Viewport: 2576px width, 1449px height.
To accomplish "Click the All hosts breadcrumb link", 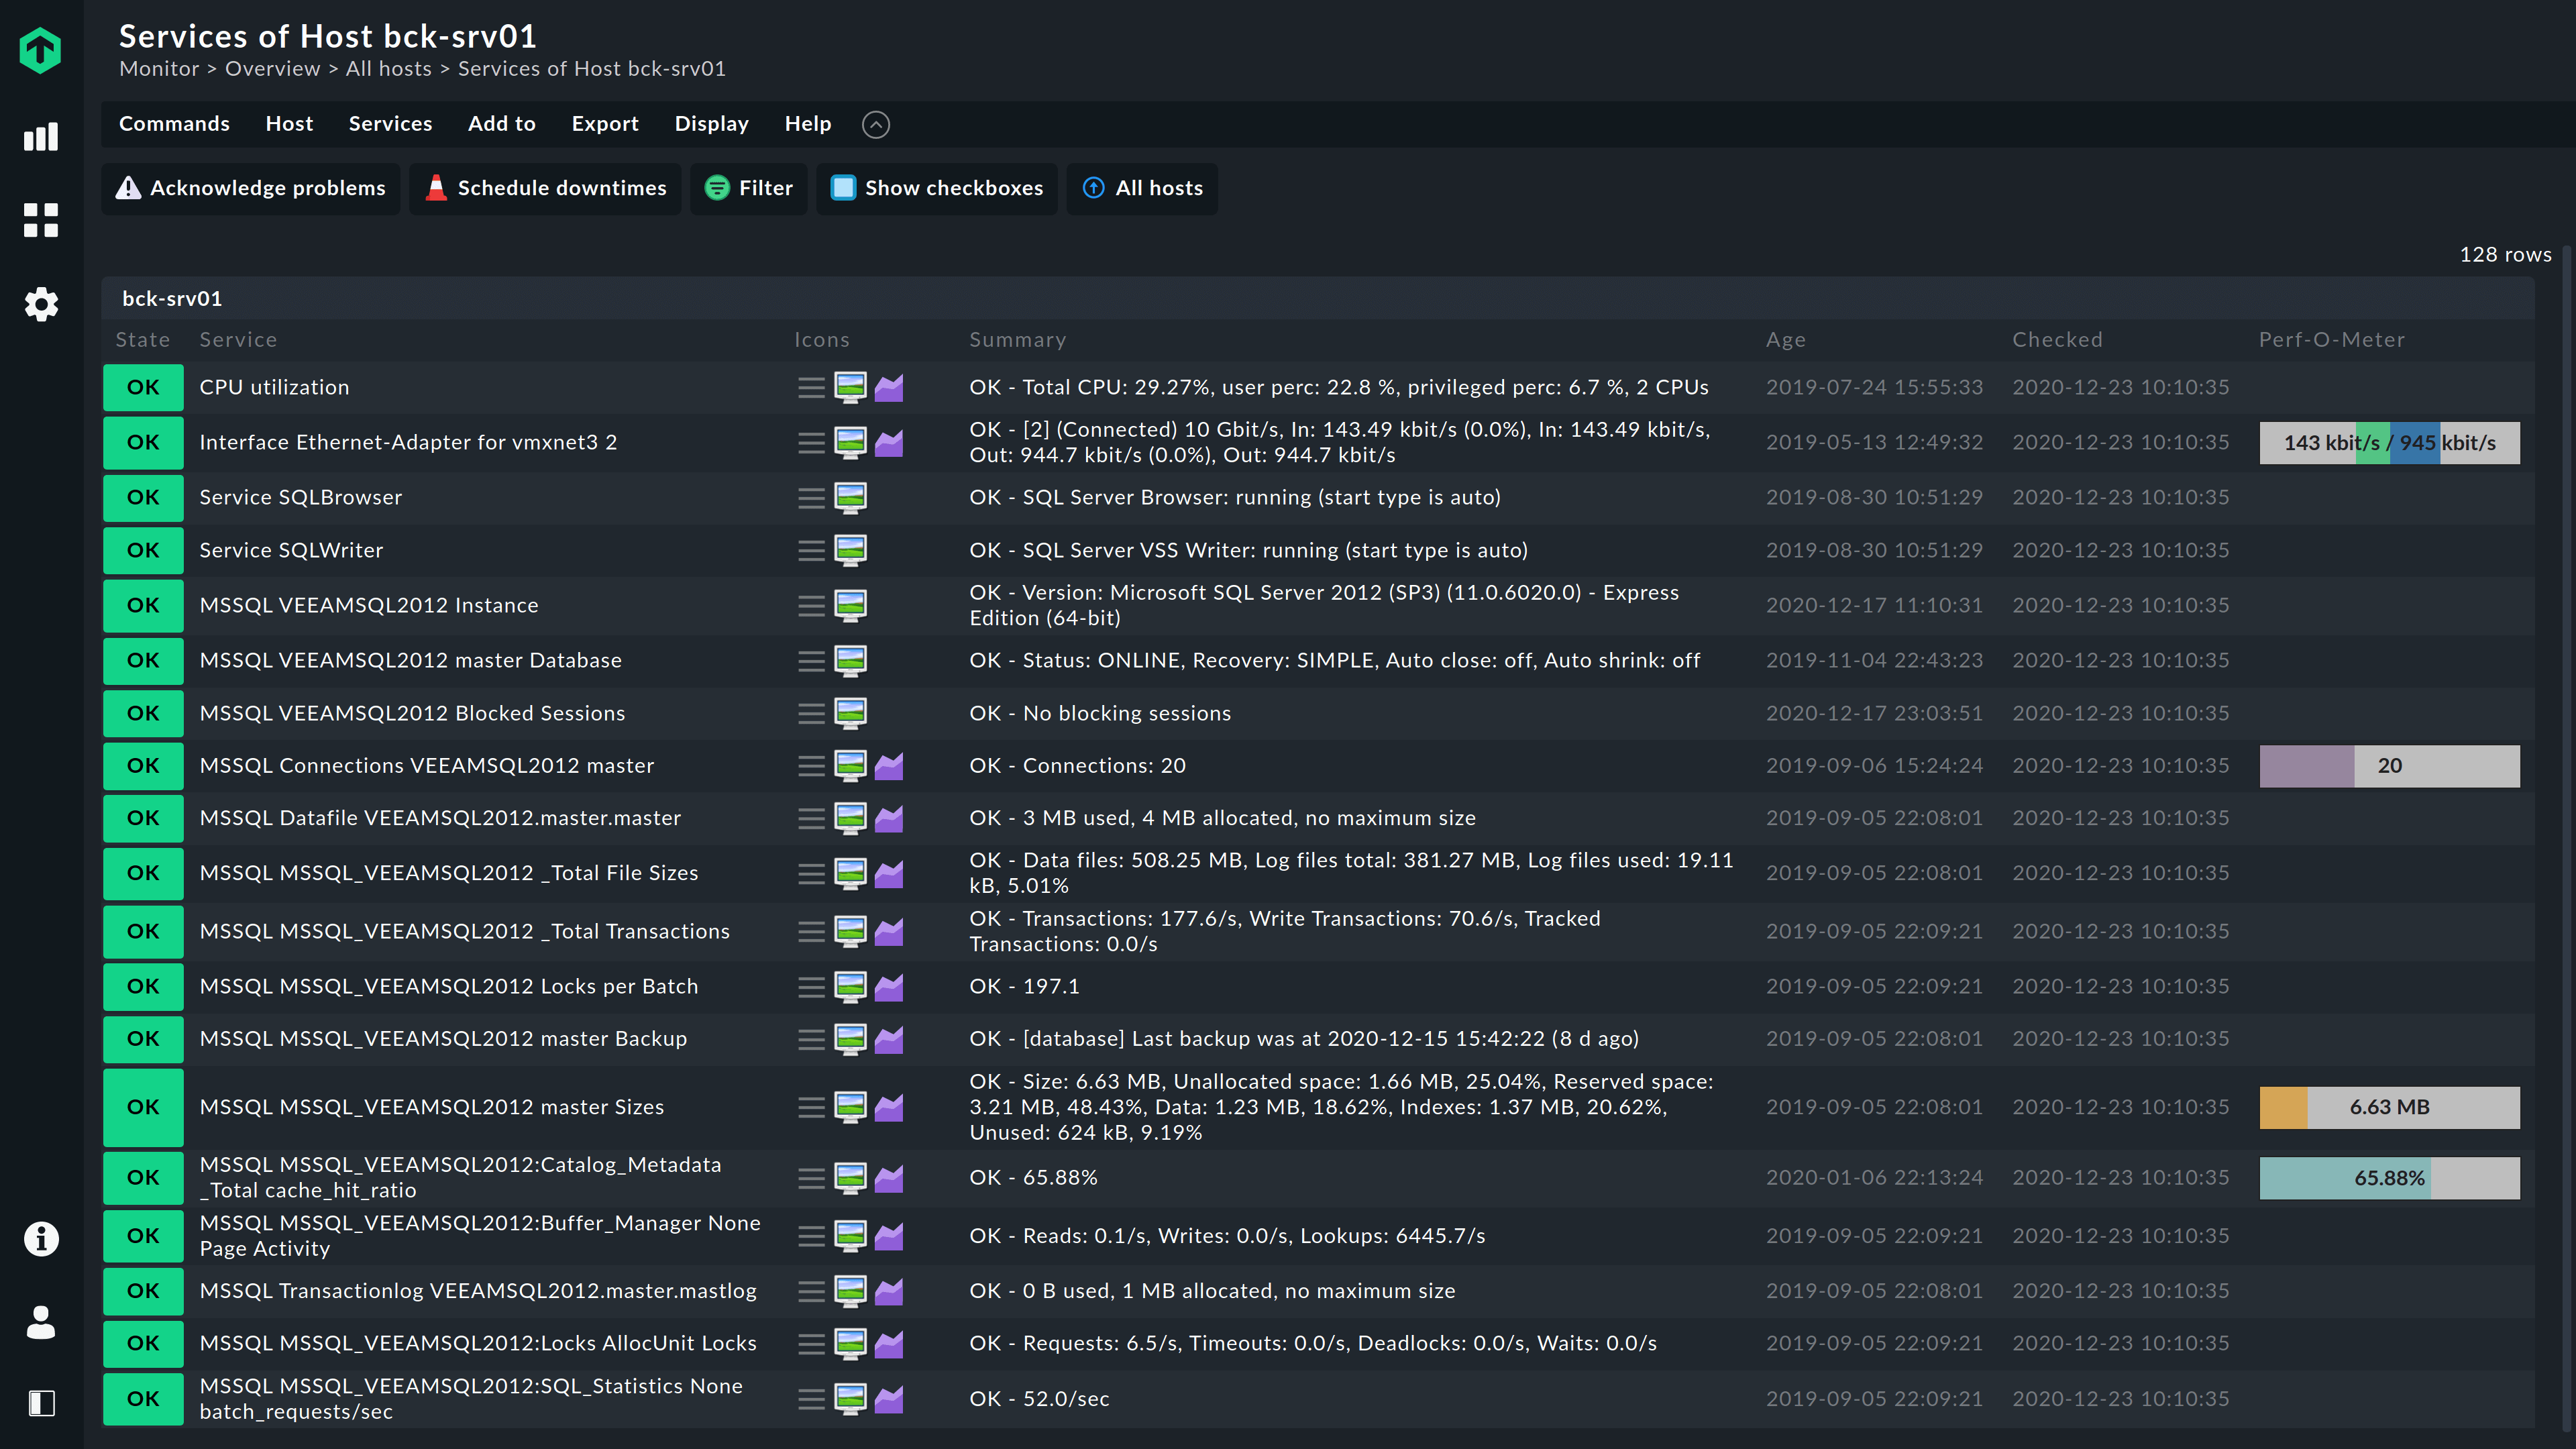I will [388, 69].
